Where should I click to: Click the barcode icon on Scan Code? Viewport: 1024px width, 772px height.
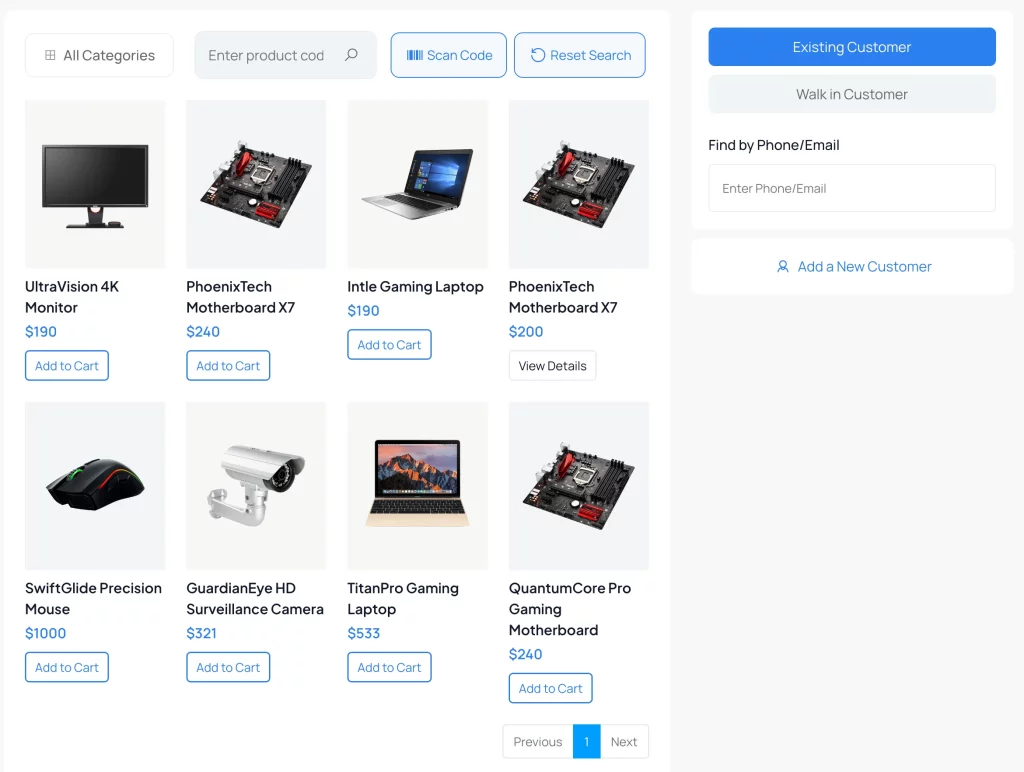pyautogui.click(x=415, y=55)
